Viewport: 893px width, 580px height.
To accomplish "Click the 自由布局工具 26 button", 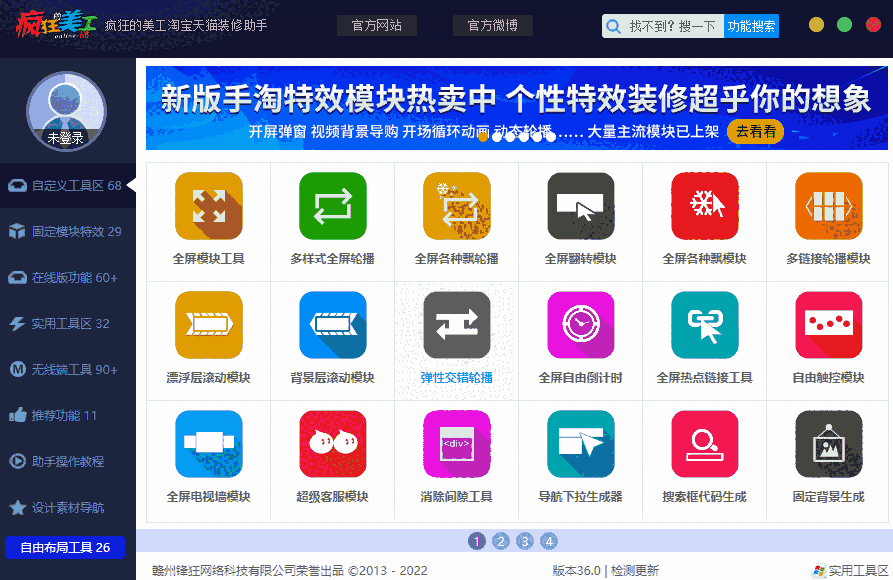I will click(65, 548).
